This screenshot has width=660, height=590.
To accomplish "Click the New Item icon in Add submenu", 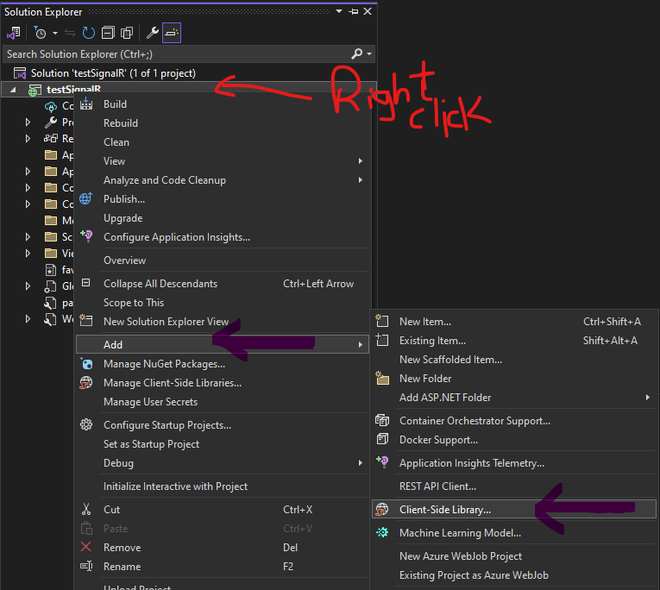I will point(382,321).
